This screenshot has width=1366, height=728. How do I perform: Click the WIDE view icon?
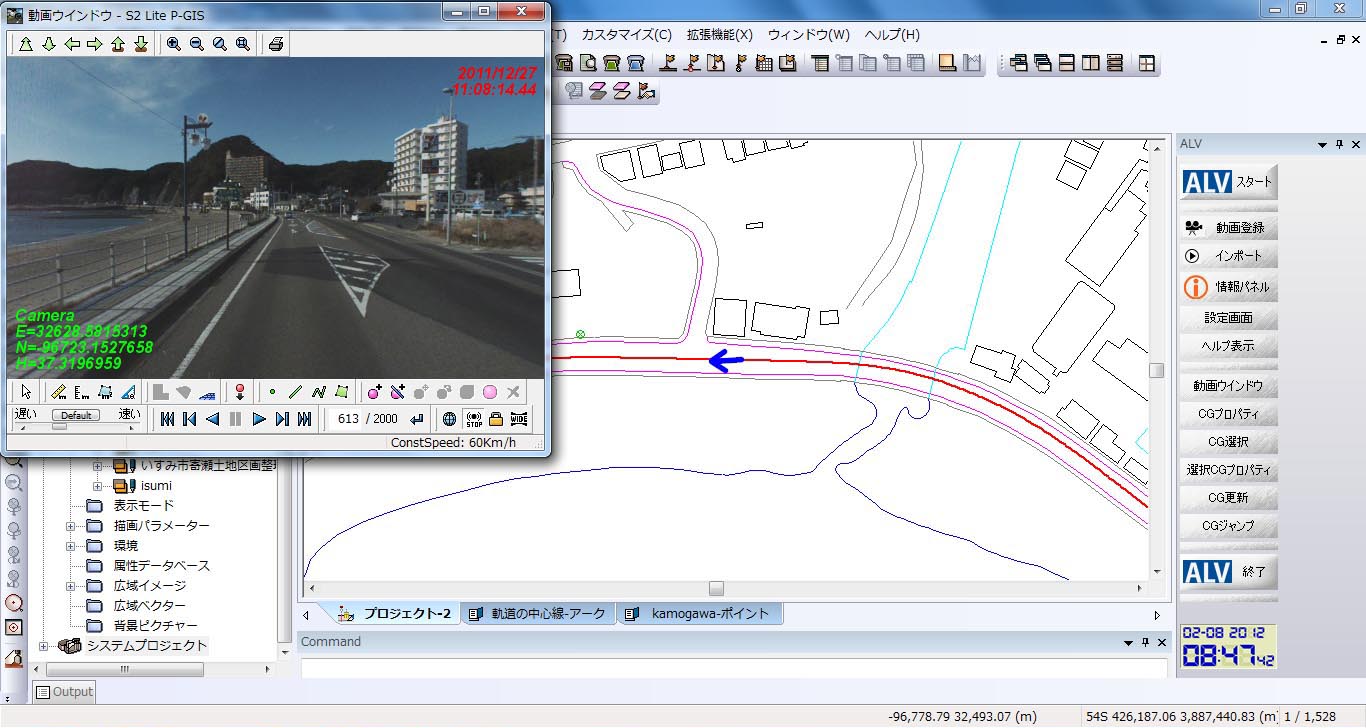pyautogui.click(x=519, y=419)
